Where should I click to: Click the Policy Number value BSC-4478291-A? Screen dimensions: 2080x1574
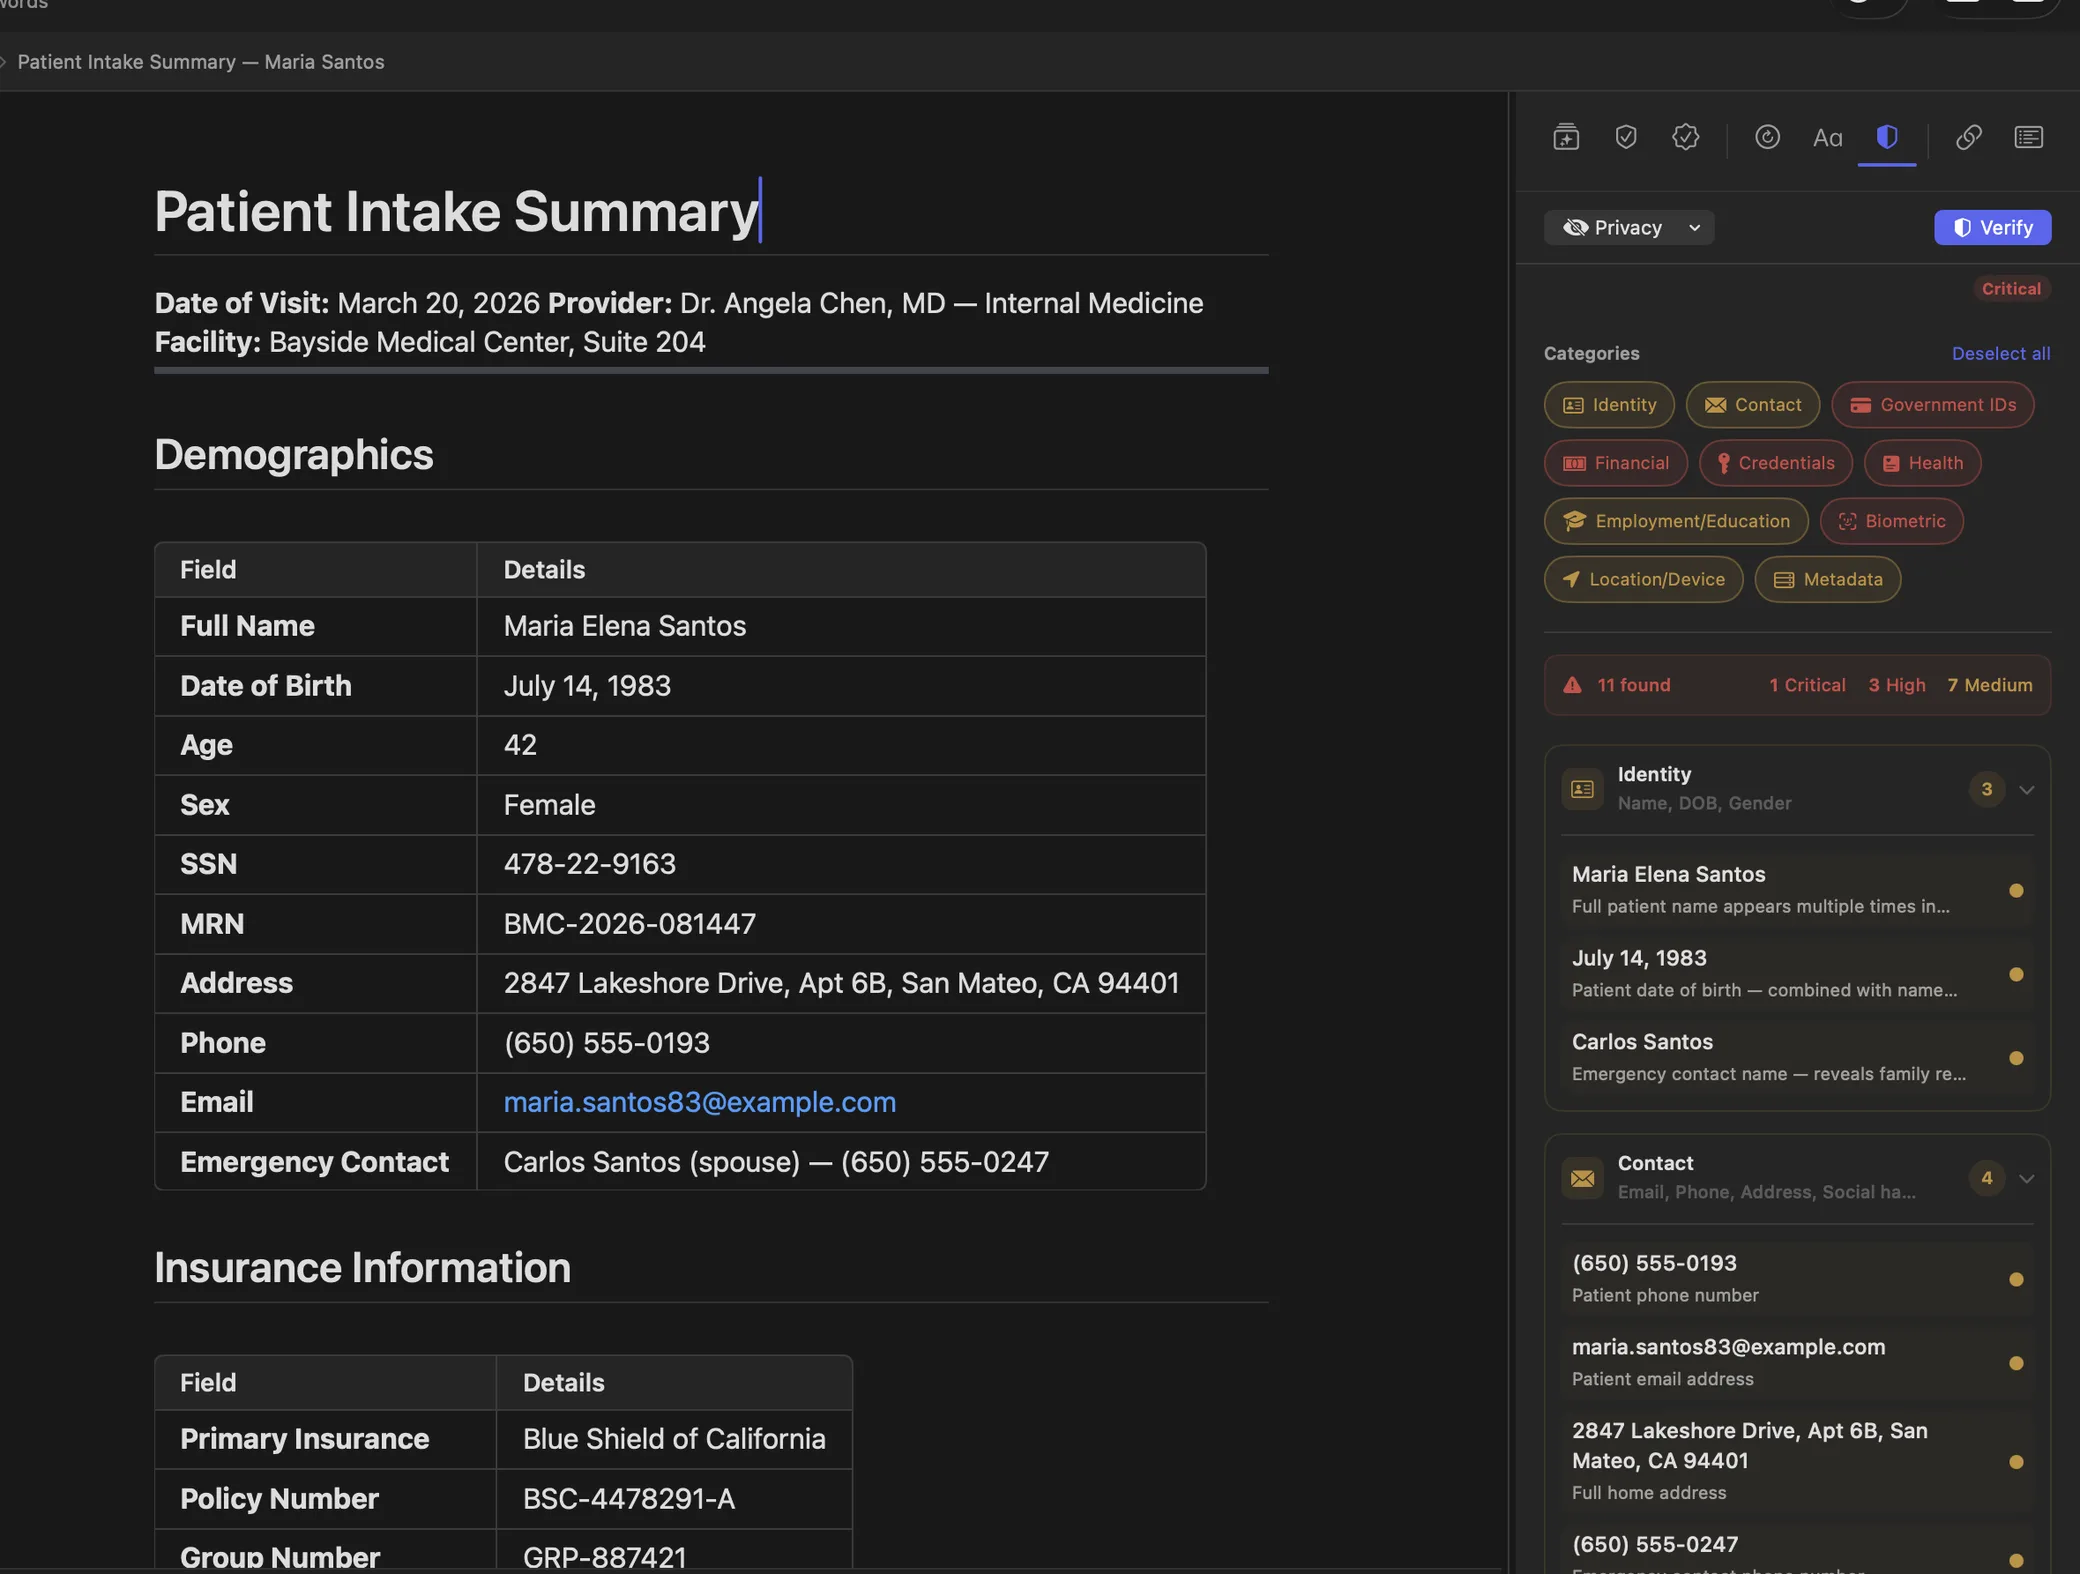(628, 1499)
